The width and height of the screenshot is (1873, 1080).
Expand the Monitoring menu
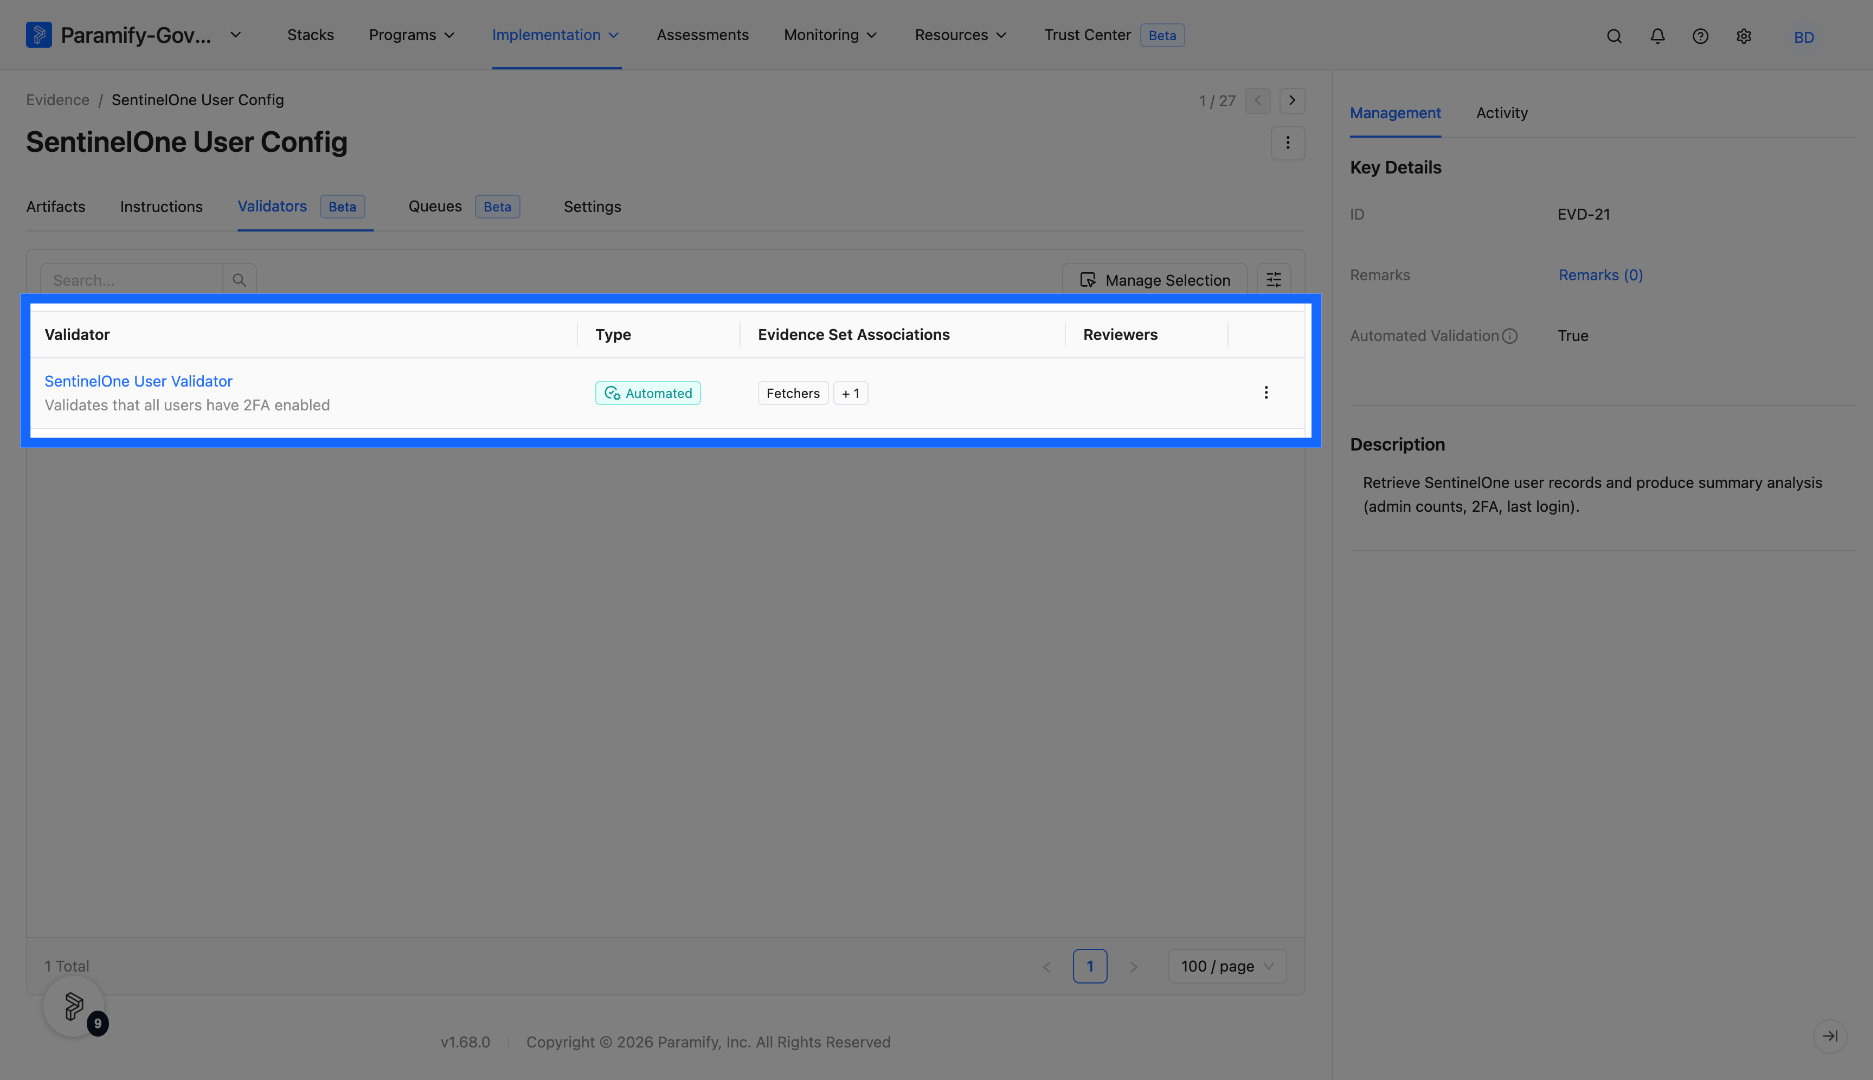[830, 35]
